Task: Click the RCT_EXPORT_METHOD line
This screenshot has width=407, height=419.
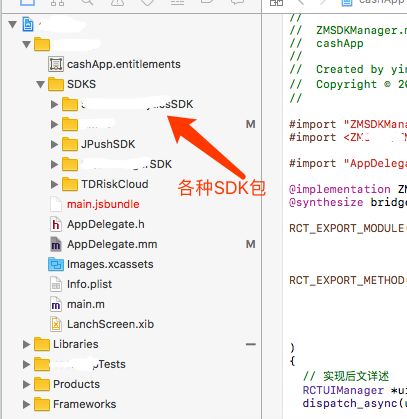Action: (348, 280)
